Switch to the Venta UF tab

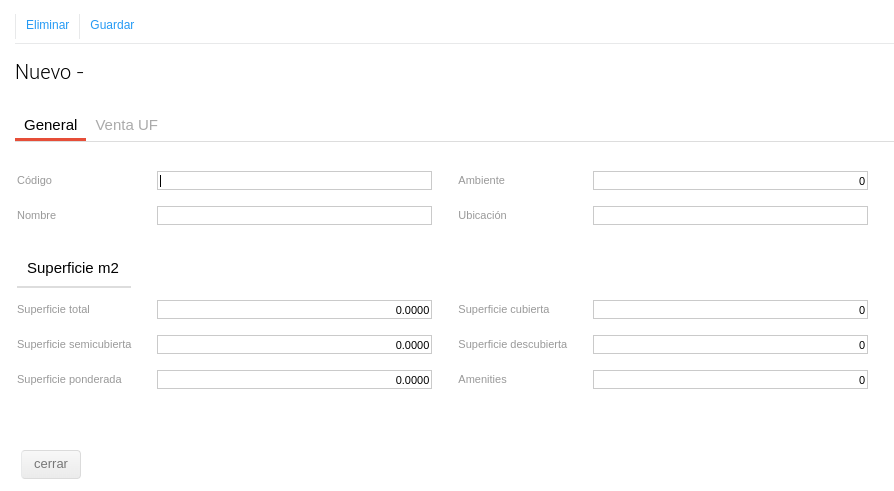tap(126, 125)
